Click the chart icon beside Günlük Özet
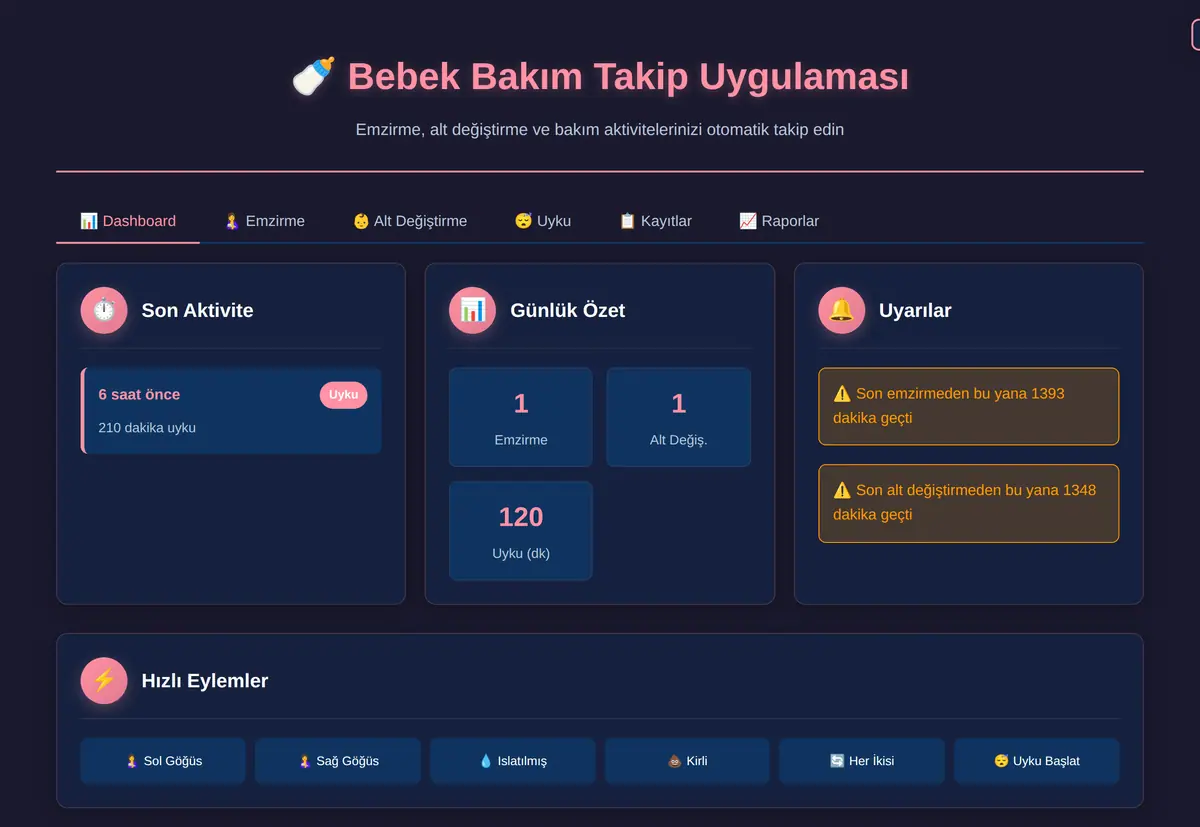The image size is (1200, 827). [x=473, y=310]
